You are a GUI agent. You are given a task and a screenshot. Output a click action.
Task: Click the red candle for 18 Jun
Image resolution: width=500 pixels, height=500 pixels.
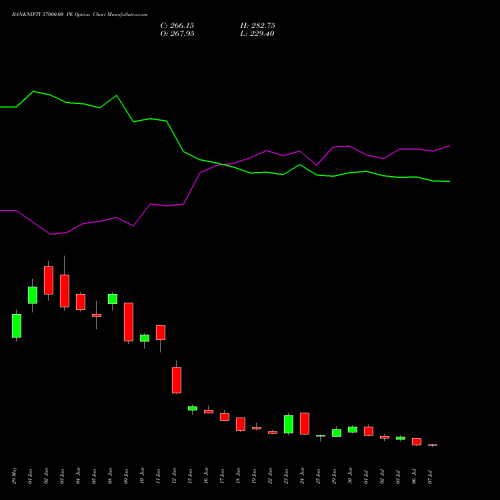241,424
